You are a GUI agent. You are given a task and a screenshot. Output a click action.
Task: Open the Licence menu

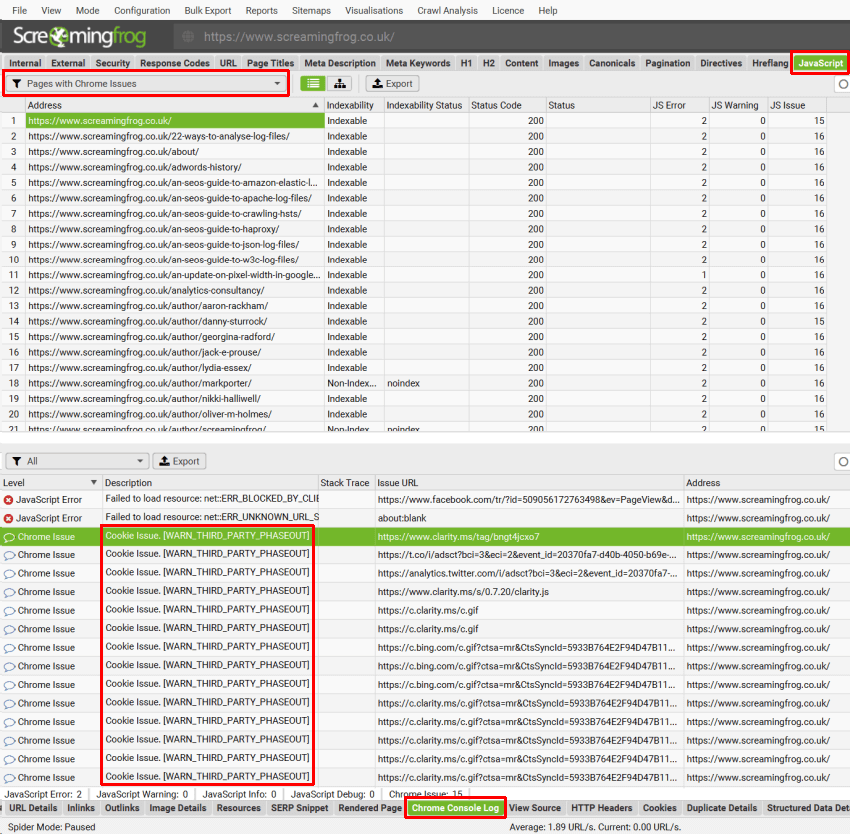[508, 10]
